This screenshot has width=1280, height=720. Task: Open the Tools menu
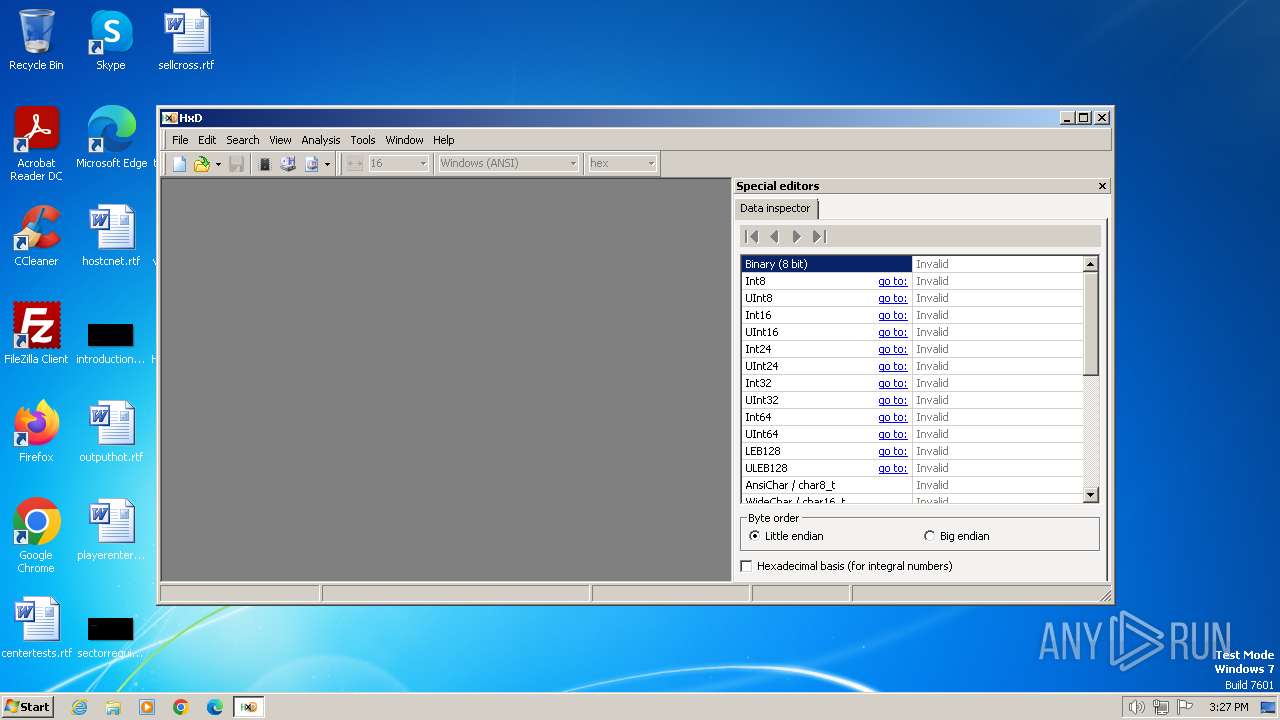pos(363,140)
